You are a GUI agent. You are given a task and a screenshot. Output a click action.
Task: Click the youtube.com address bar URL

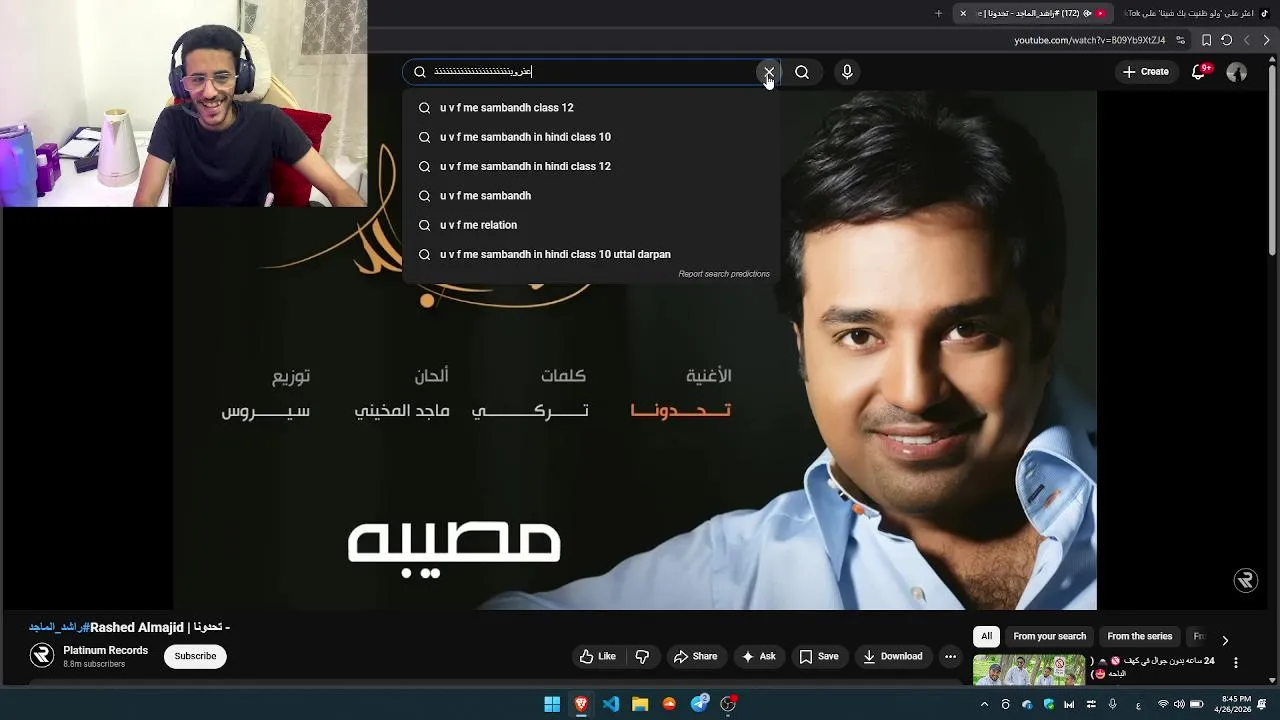click(1089, 40)
